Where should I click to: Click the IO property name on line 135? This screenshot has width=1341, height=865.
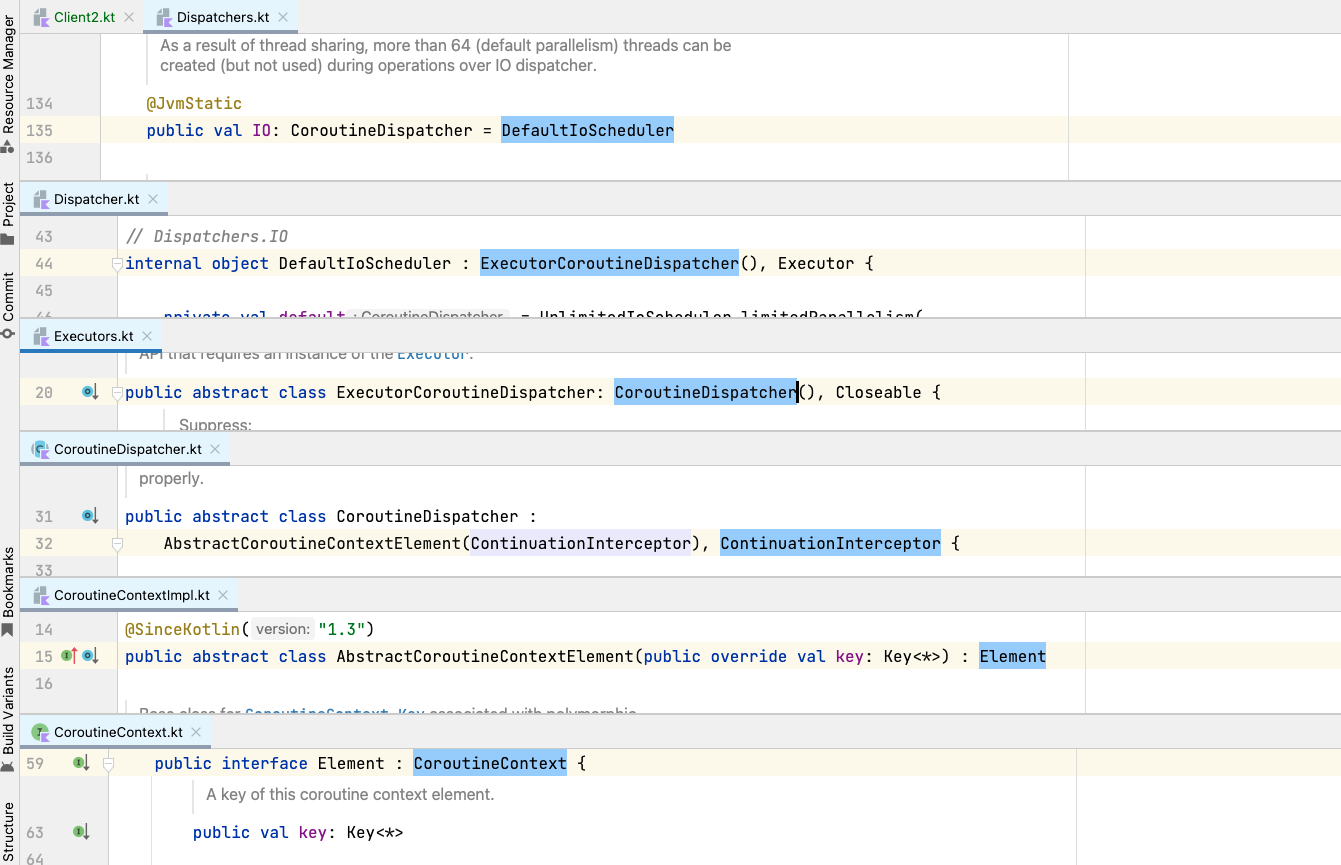click(260, 130)
